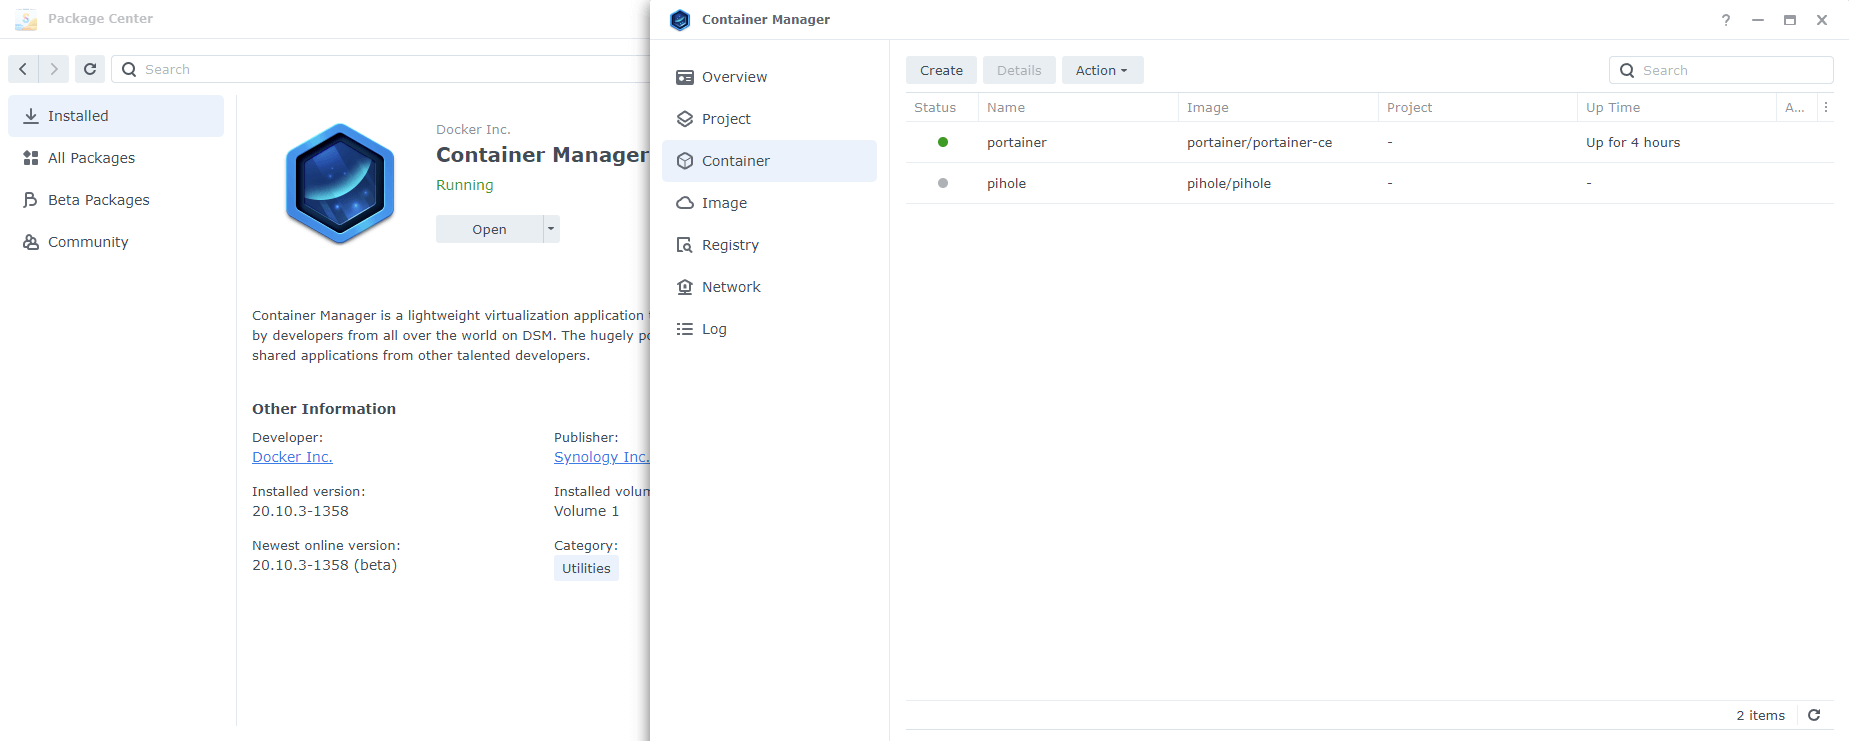Select Installed in Package Center sidebar

[116, 116]
